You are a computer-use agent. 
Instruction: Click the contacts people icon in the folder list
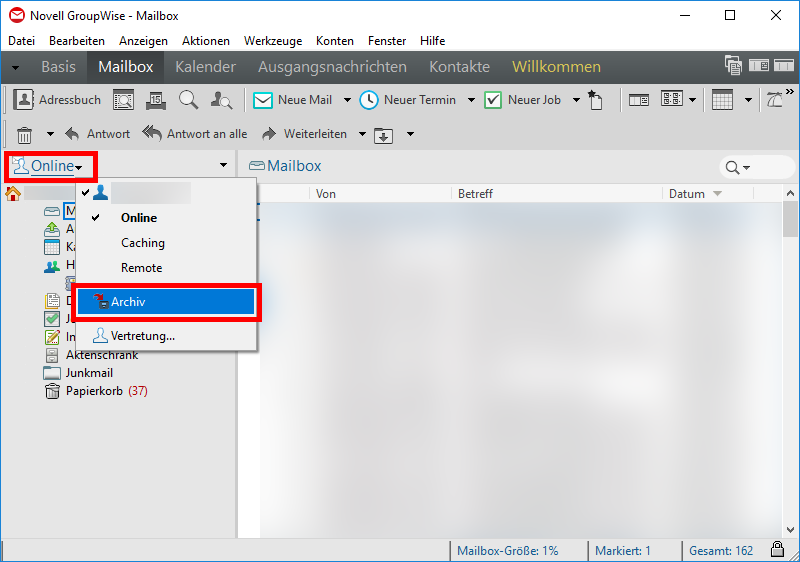52,266
